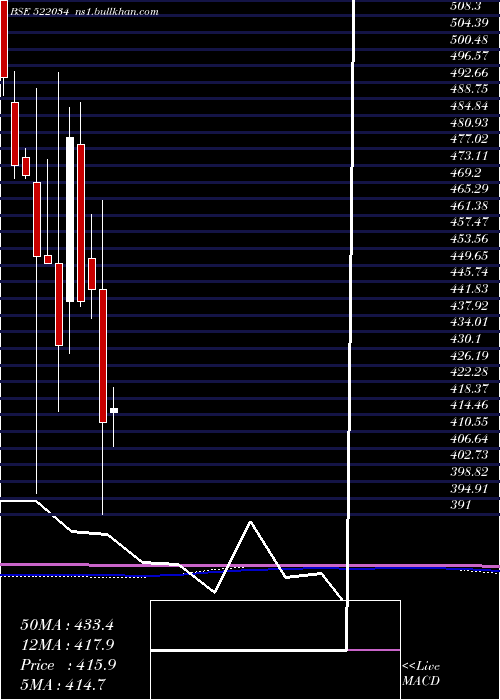Screen dimensions: 500x700
Task: Click the 398.82 price axis label
Action: [x=469, y=472]
